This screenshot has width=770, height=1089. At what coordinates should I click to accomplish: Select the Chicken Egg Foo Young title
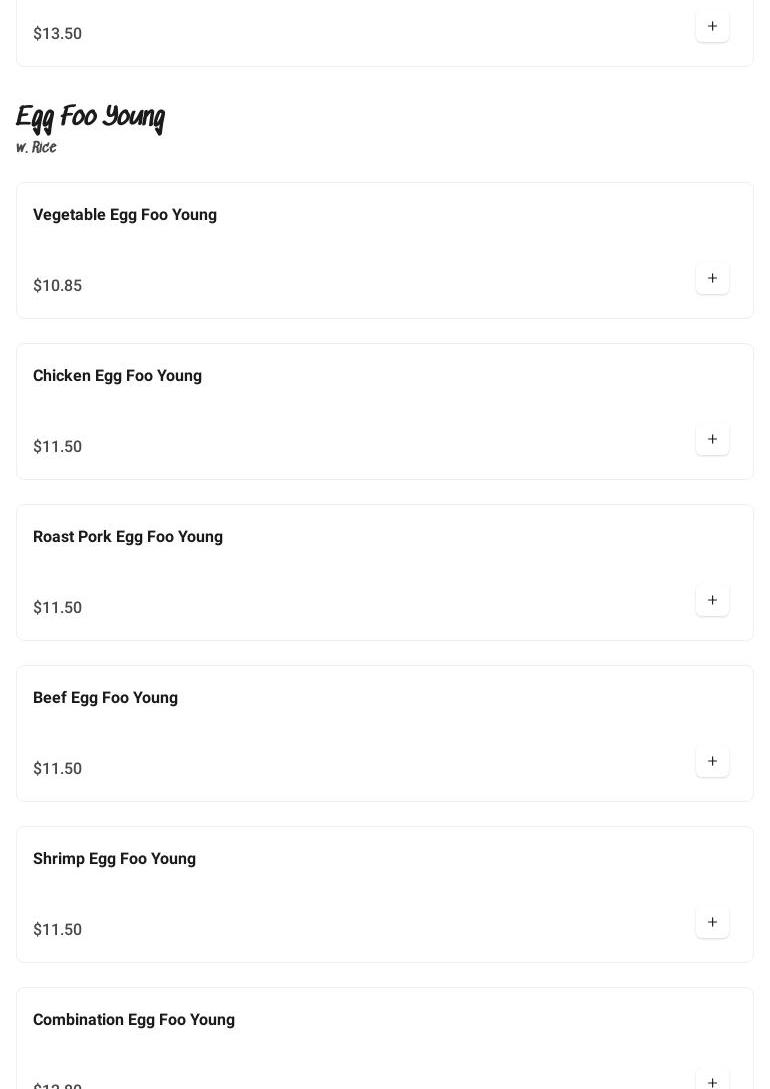click(x=117, y=376)
